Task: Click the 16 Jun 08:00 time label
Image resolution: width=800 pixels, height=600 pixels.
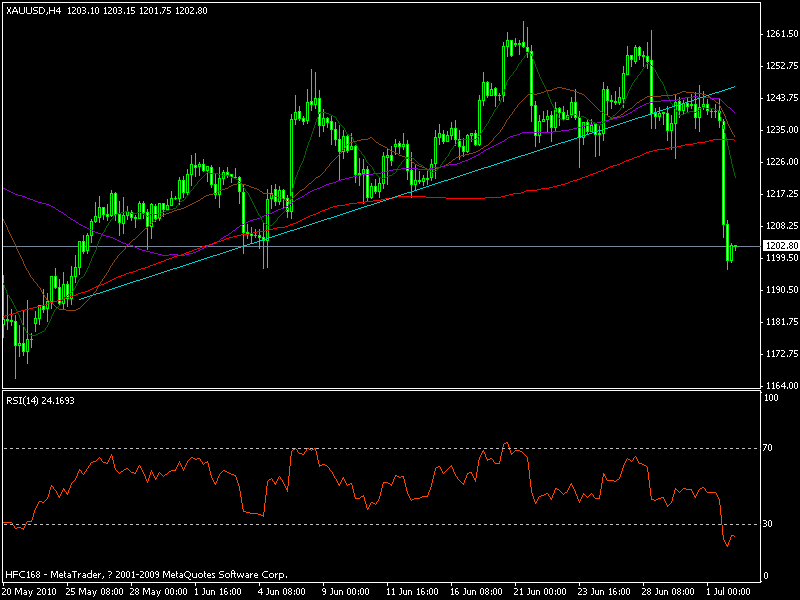Action: pos(476,592)
